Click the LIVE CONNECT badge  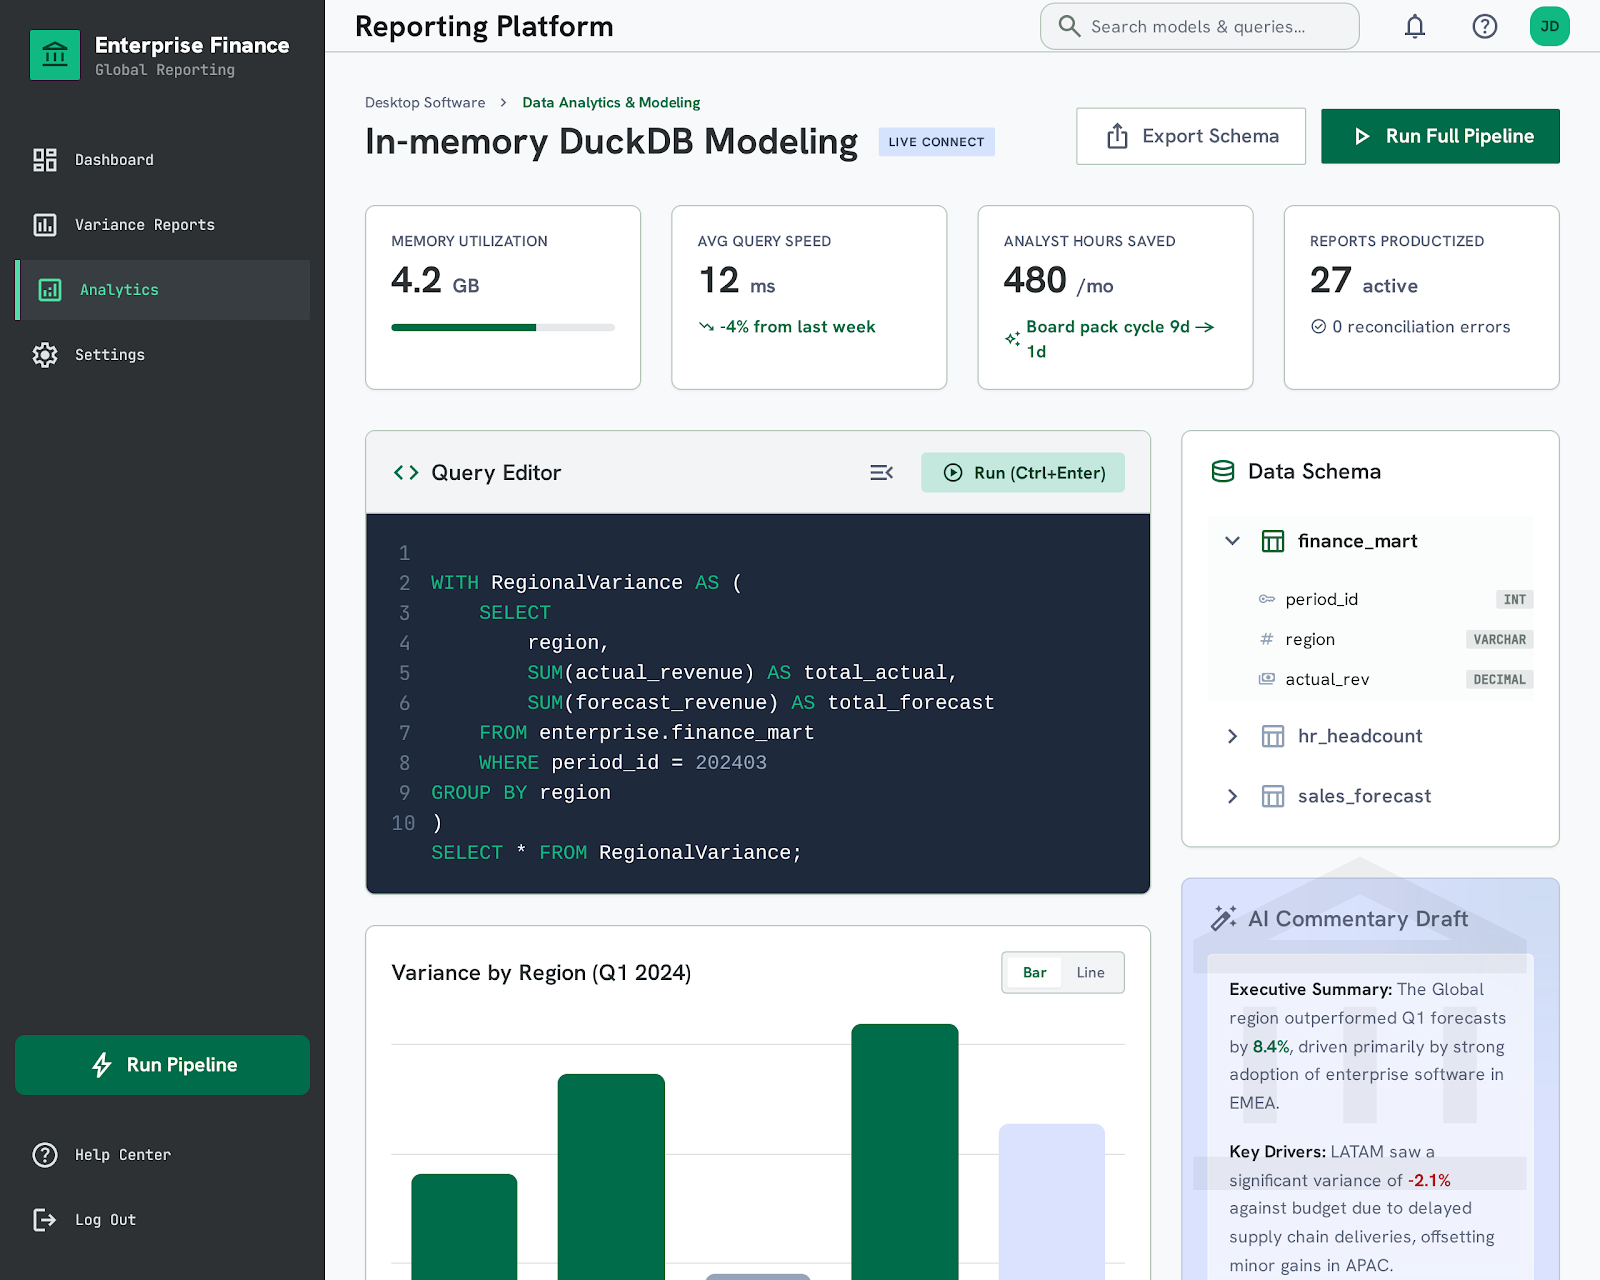coord(937,142)
